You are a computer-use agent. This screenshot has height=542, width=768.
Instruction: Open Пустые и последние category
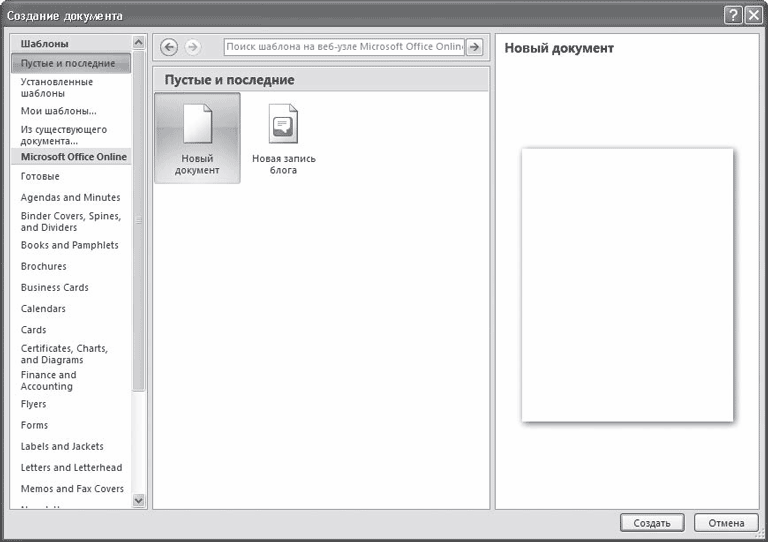coord(68,64)
